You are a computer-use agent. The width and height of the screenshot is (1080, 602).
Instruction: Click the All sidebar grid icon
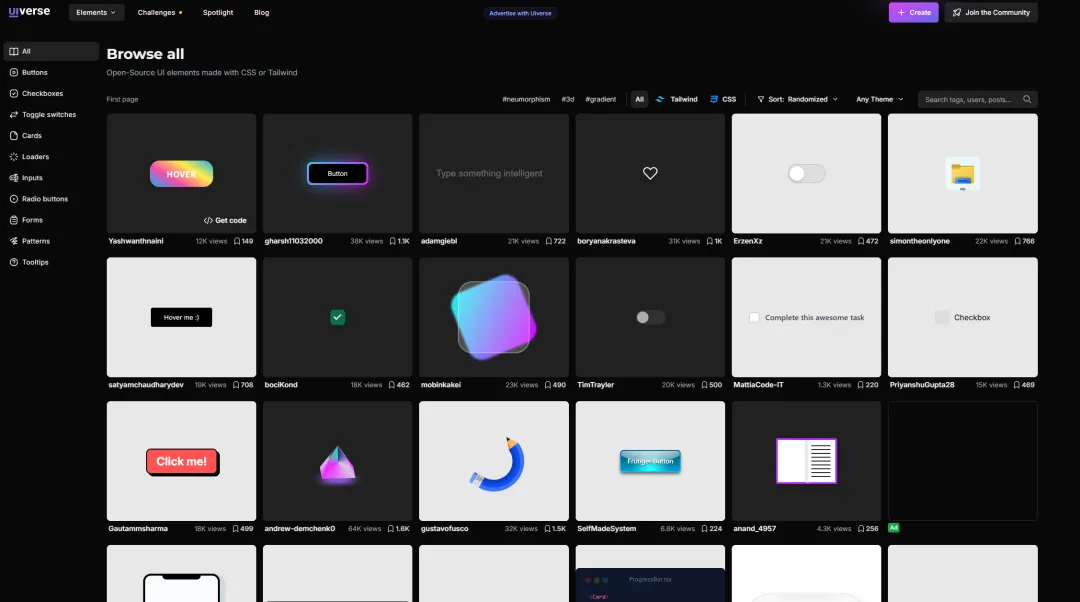[x=14, y=52]
